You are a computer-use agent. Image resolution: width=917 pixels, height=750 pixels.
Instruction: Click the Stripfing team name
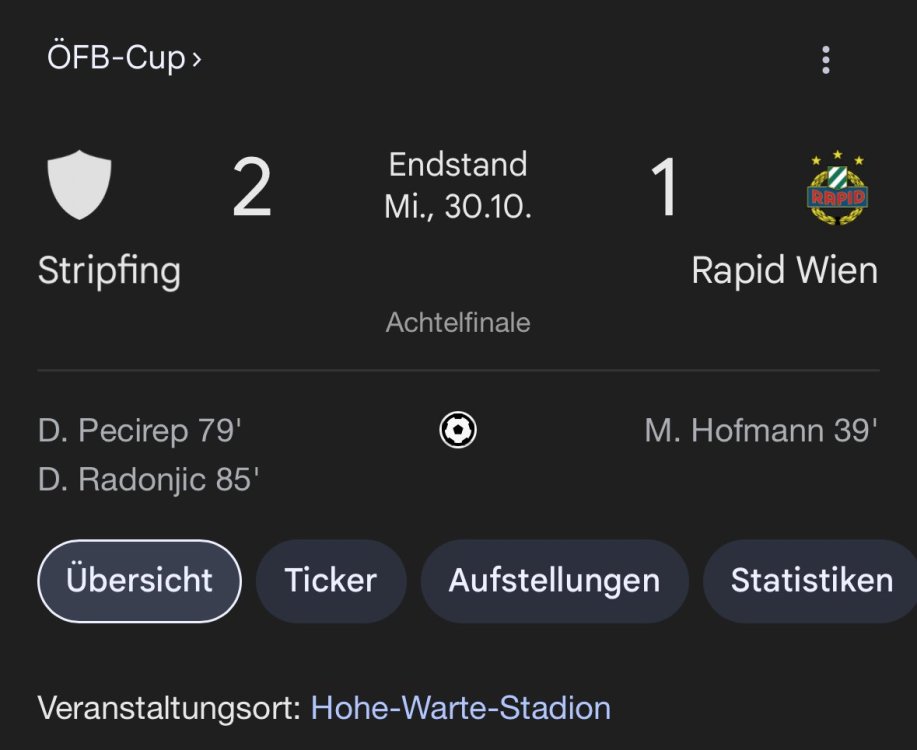[109, 270]
